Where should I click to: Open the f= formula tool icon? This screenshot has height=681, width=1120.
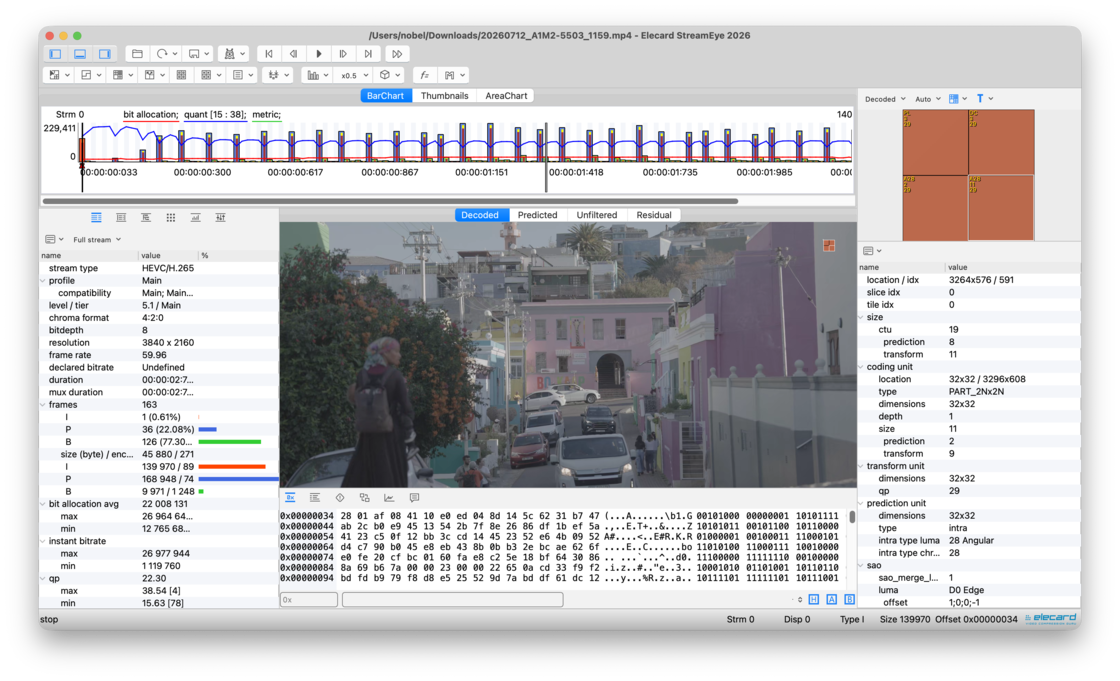(424, 75)
